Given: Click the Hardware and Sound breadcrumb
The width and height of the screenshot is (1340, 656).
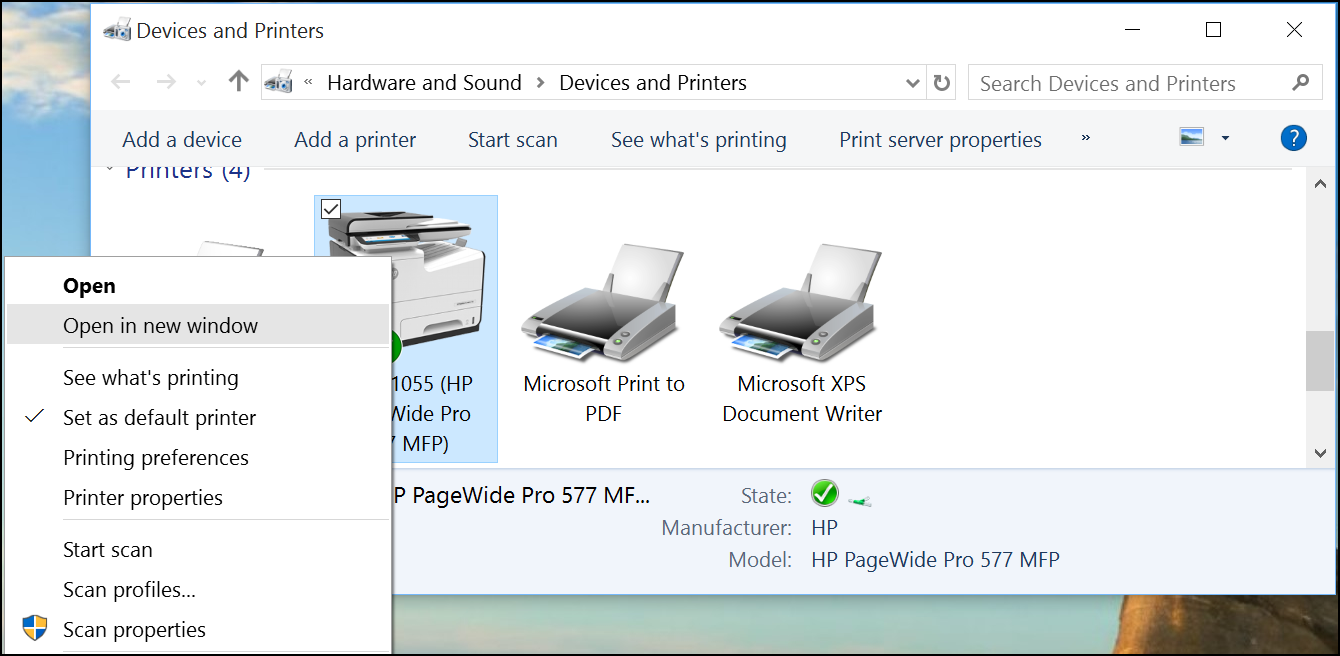Looking at the screenshot, I should click(x=424, y=83).
